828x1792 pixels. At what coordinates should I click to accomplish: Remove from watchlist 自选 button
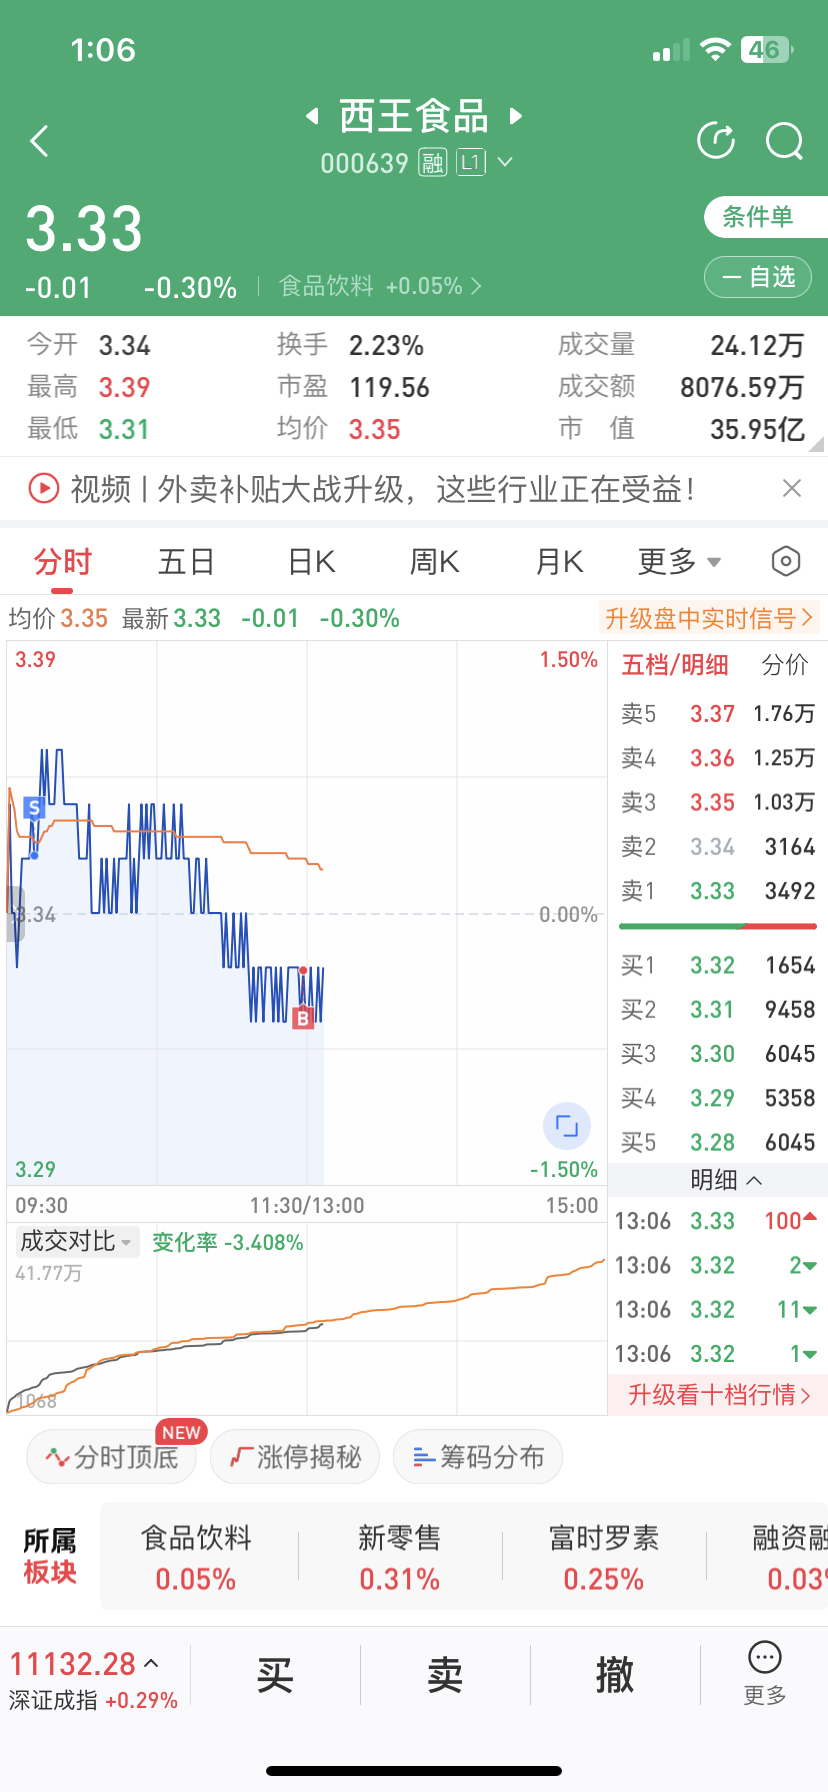tap(757, 277)
